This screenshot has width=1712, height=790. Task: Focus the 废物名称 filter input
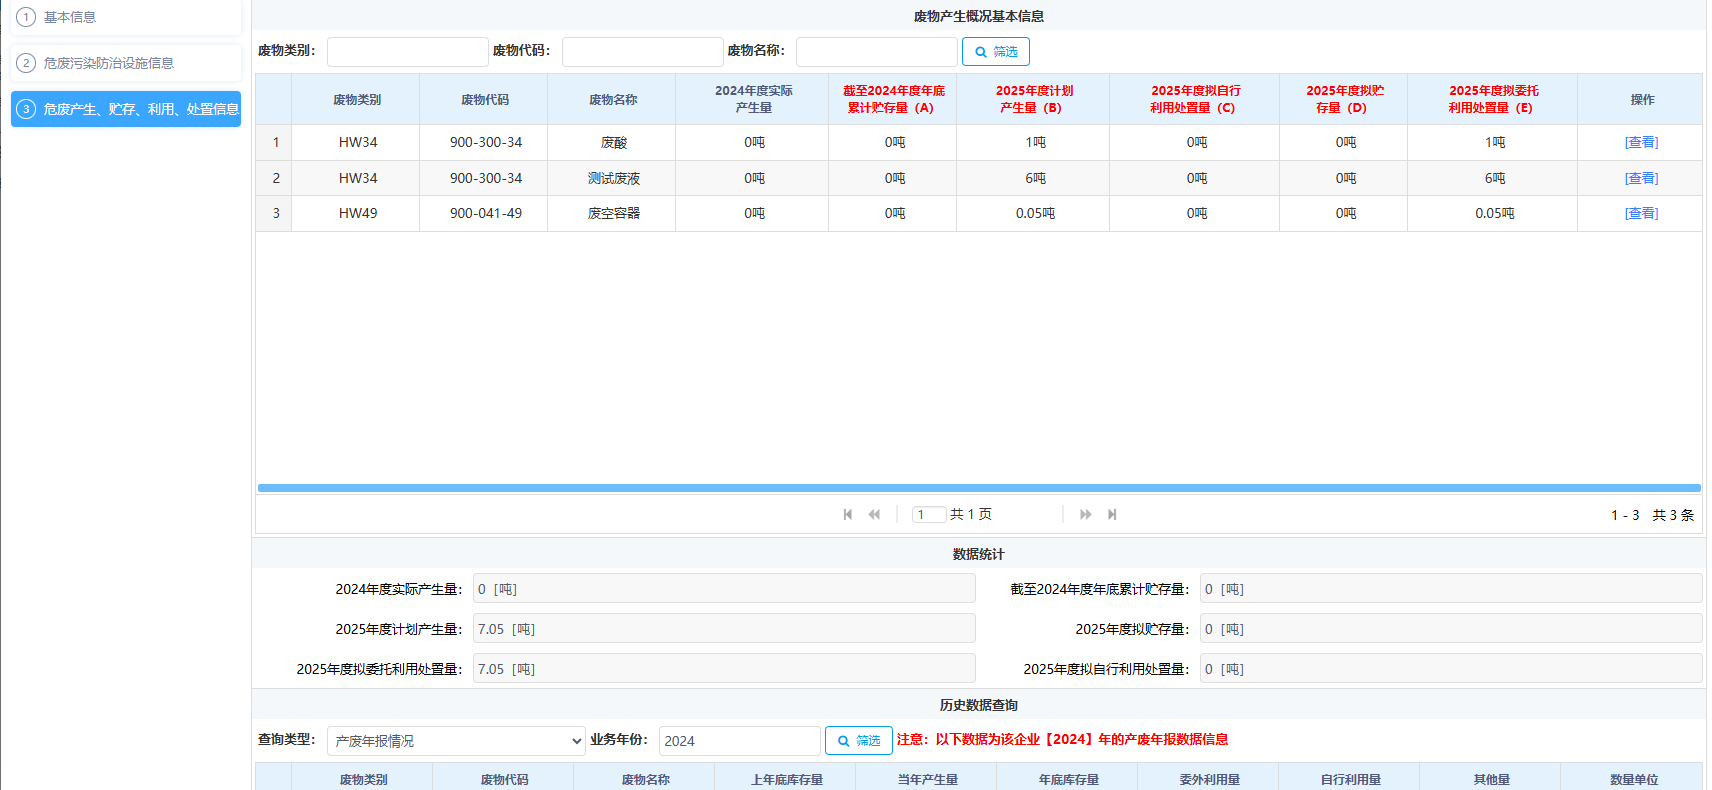pos(876,52)
